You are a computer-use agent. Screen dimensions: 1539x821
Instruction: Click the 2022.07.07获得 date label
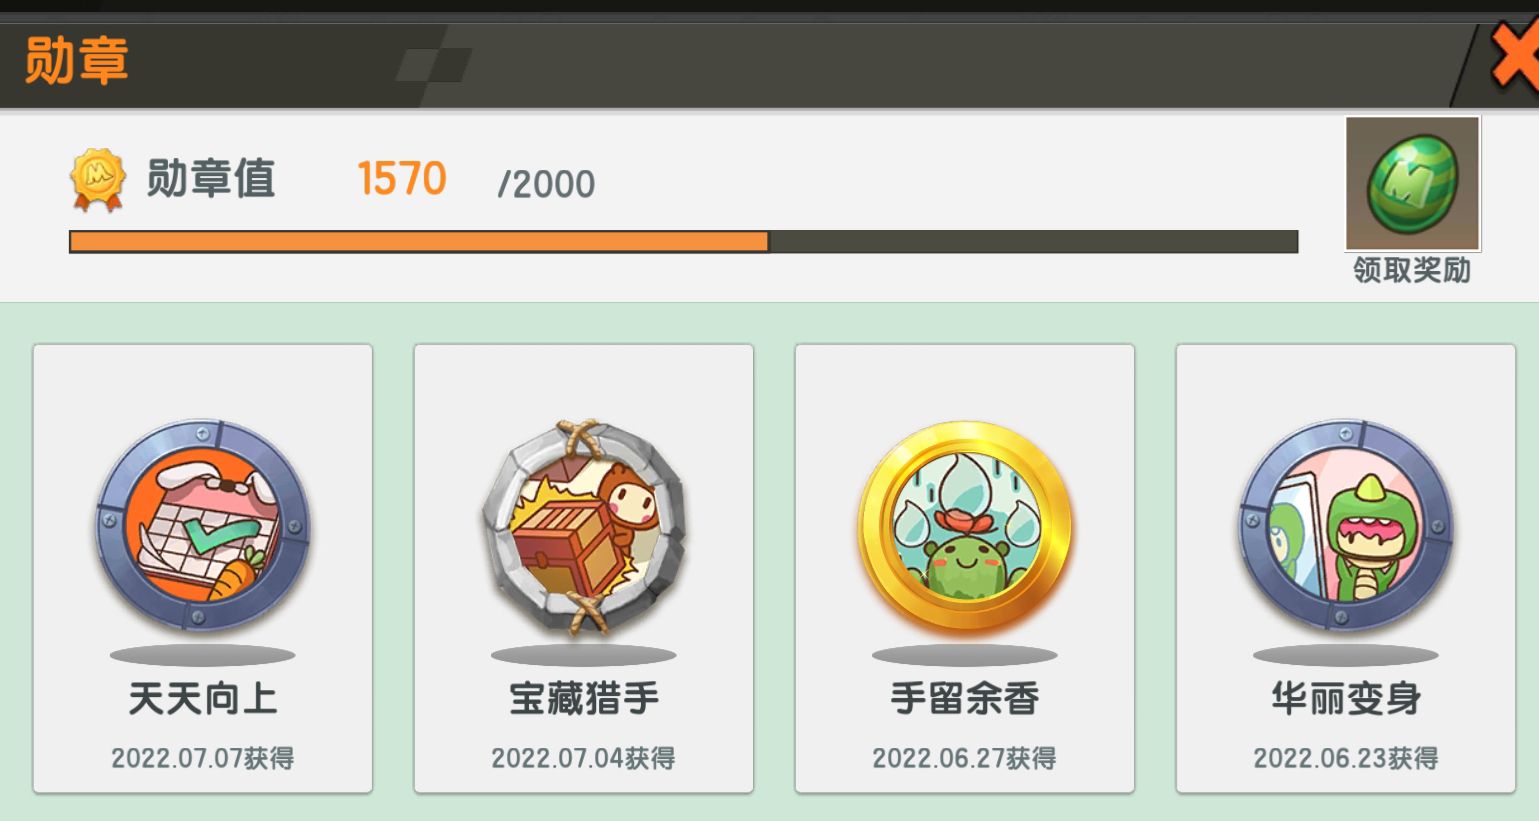203,758
